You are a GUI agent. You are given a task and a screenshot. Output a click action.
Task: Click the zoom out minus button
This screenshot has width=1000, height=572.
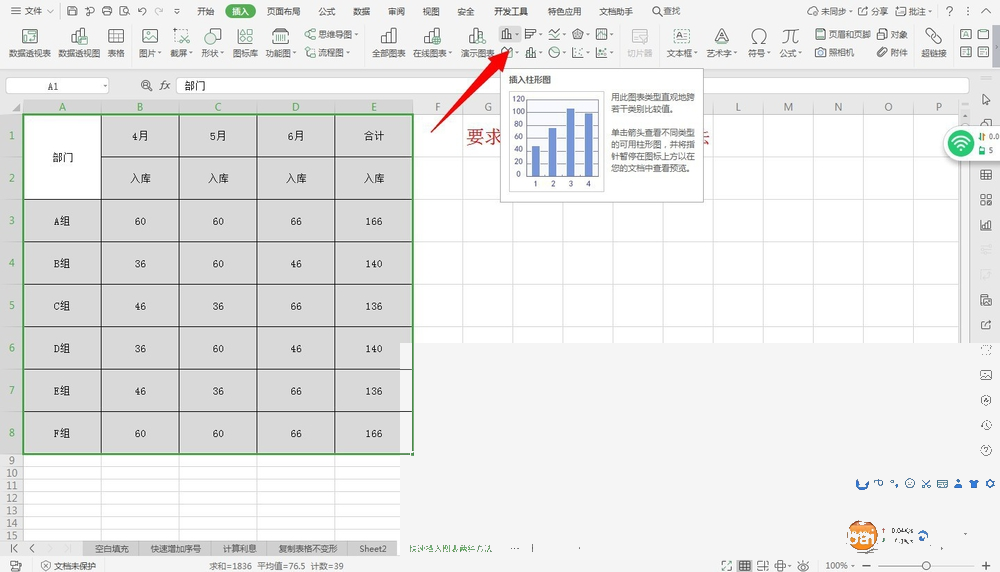point(866,566)
